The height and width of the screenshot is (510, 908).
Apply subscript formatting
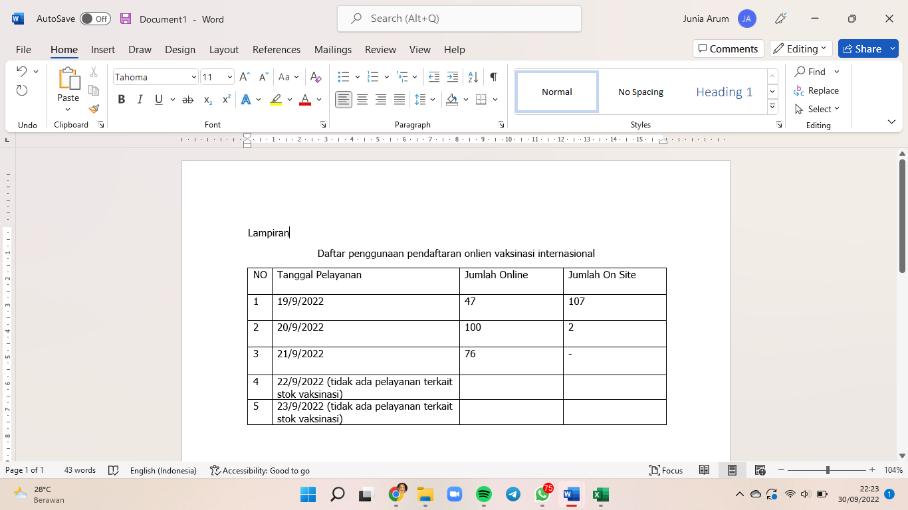[x=207, y=100]
